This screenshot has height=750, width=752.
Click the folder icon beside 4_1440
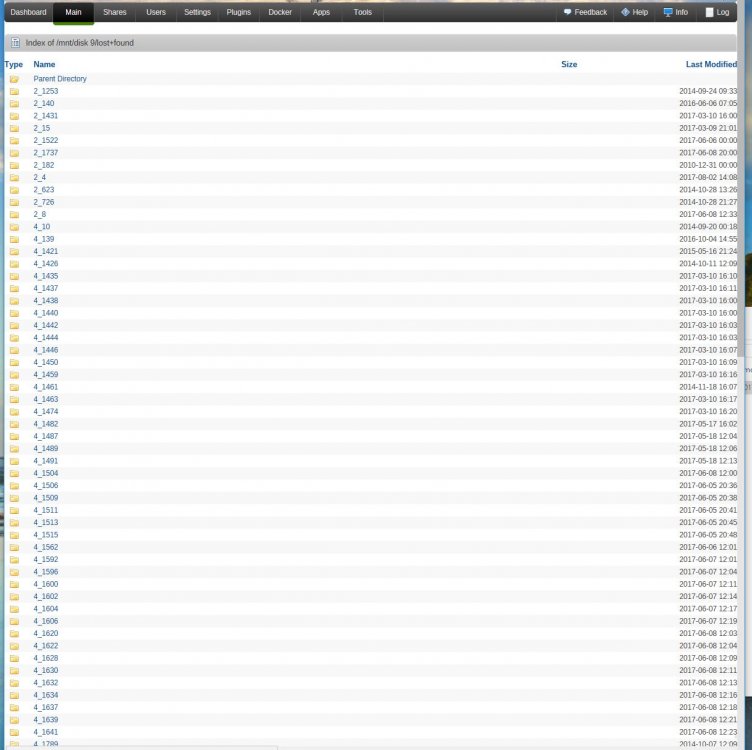[x=14, y=313]
